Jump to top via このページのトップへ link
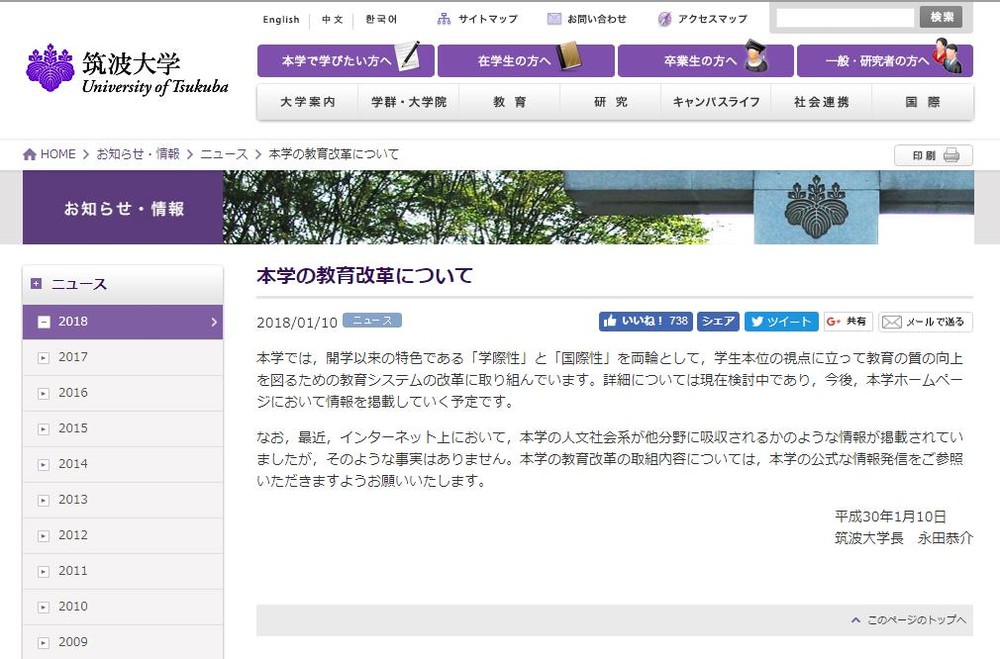 tap(914, 620)
